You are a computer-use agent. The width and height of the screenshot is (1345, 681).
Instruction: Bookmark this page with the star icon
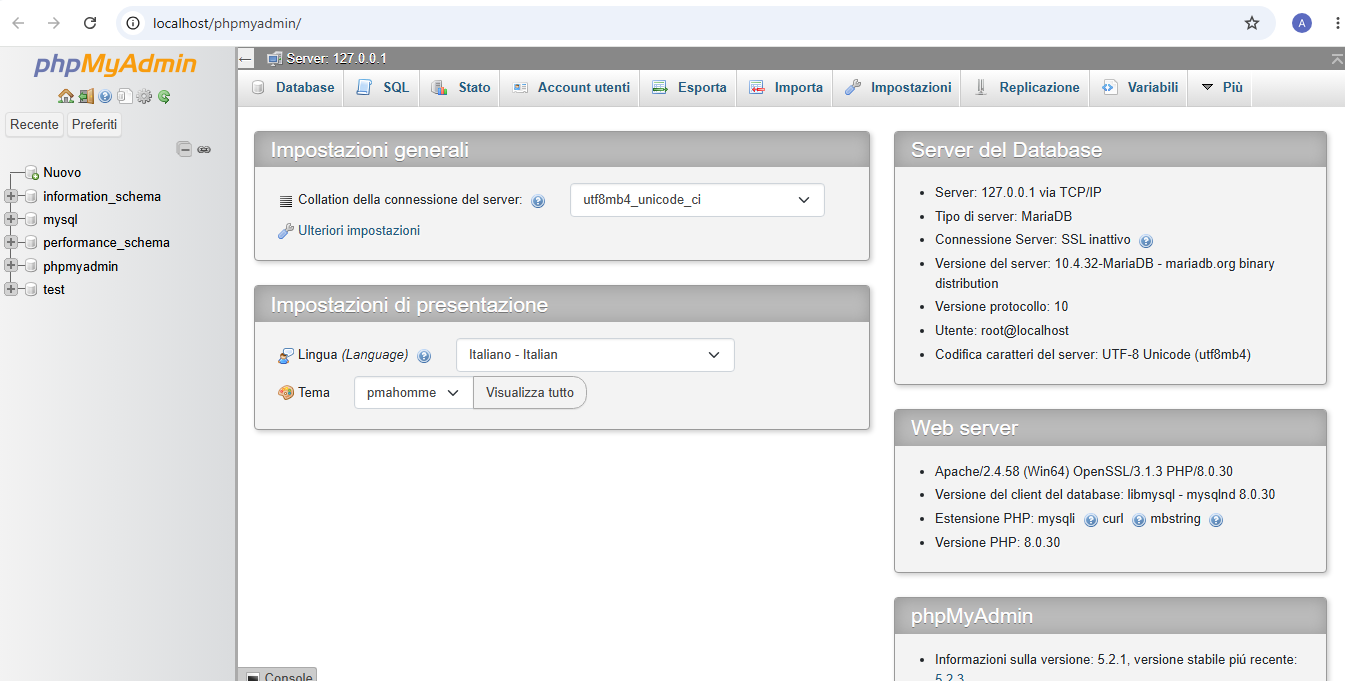(1252, 23)
